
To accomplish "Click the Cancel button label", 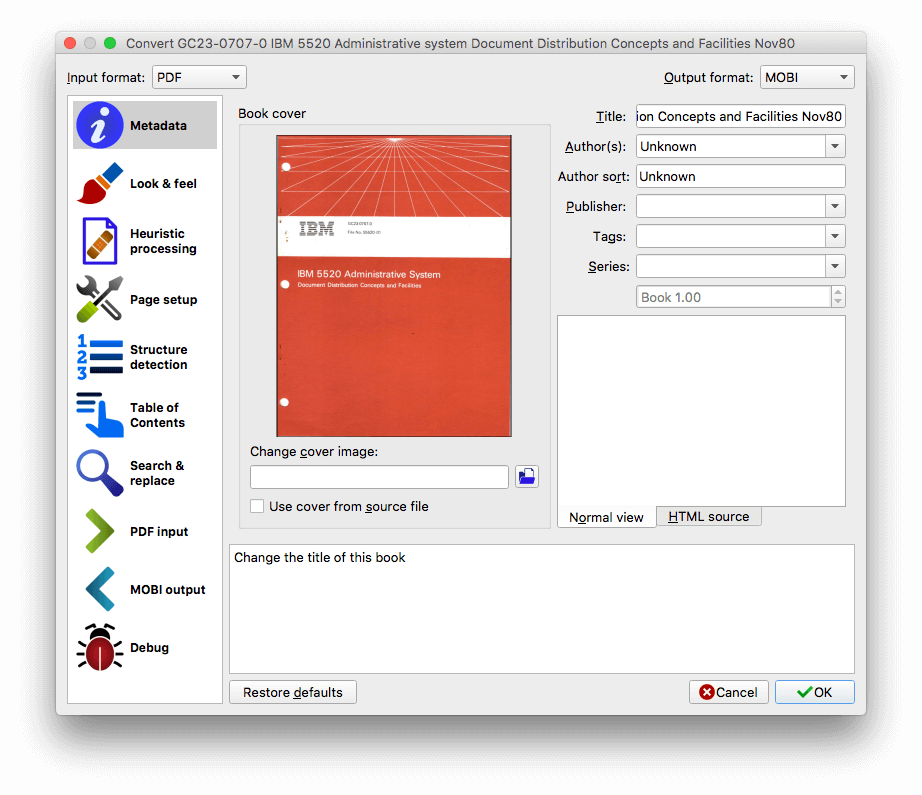I will [737, 692].
